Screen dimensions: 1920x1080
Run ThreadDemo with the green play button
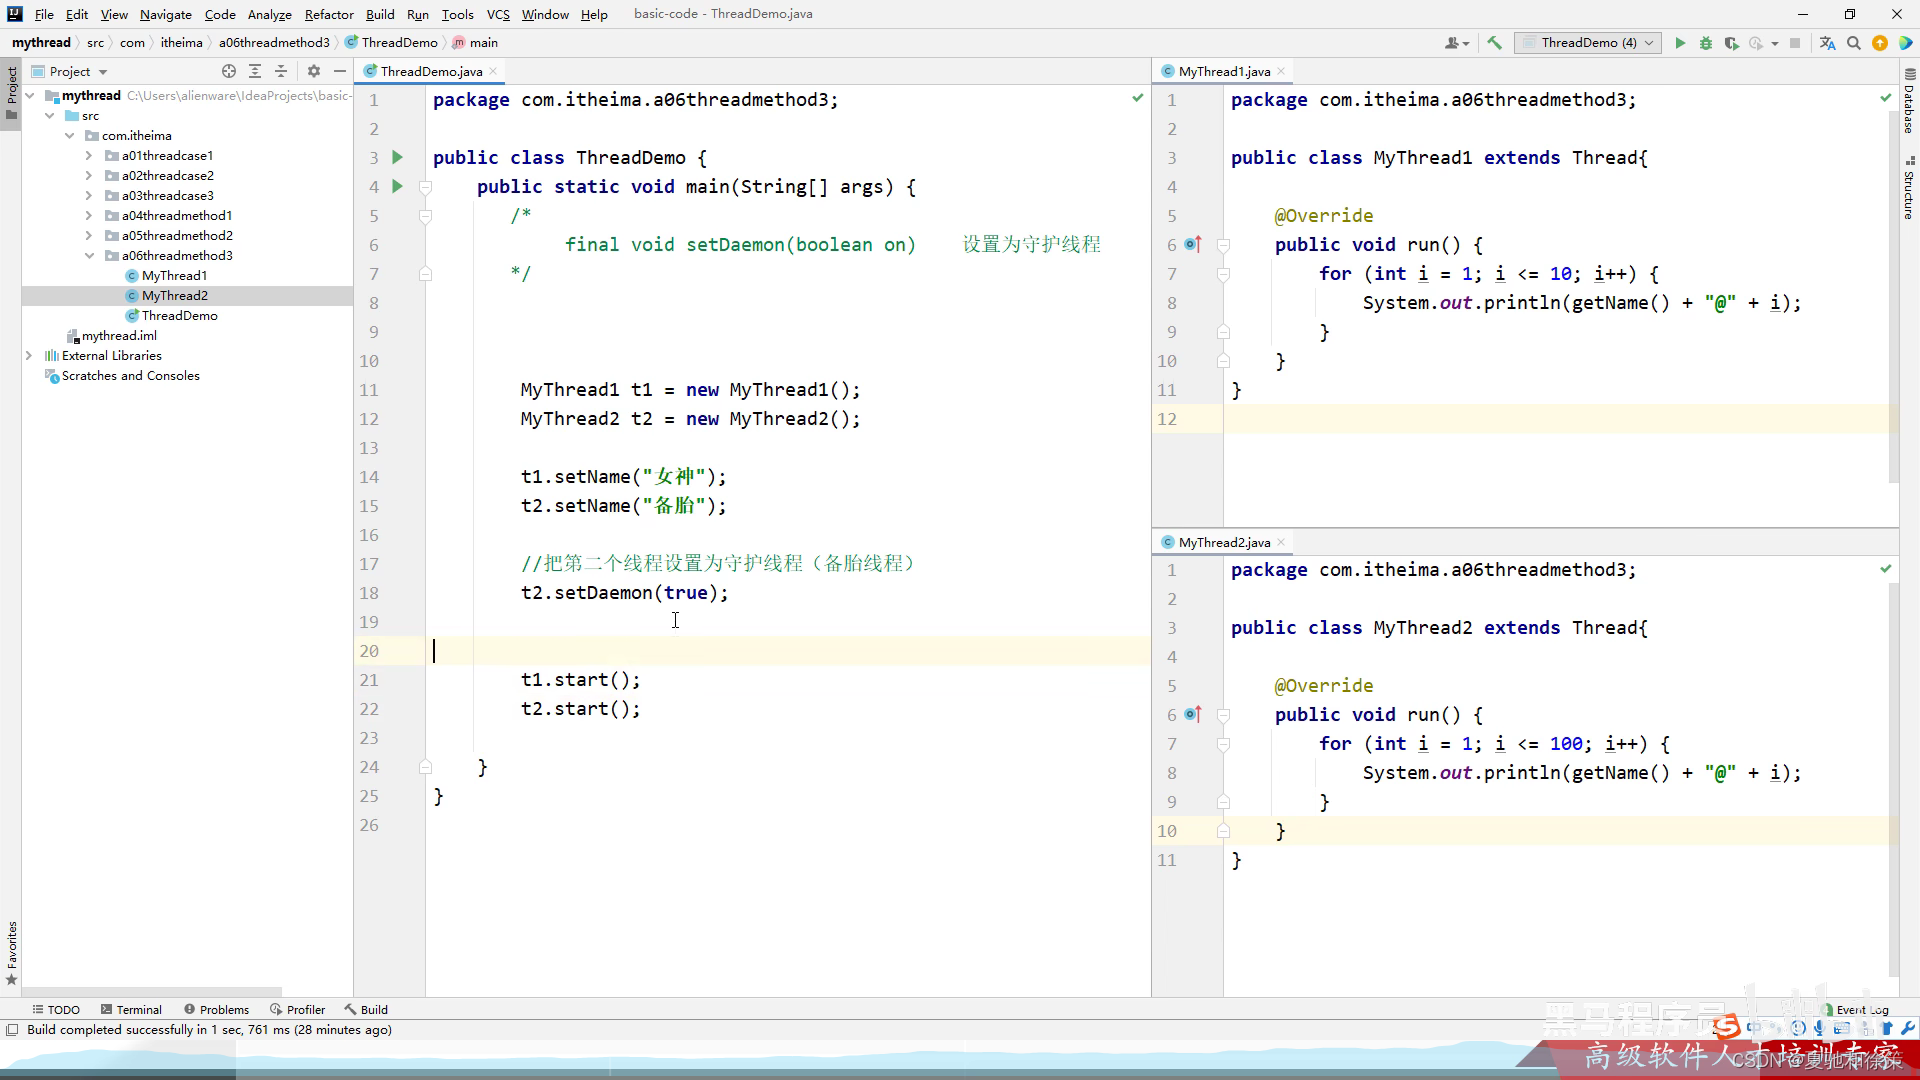1680,43
